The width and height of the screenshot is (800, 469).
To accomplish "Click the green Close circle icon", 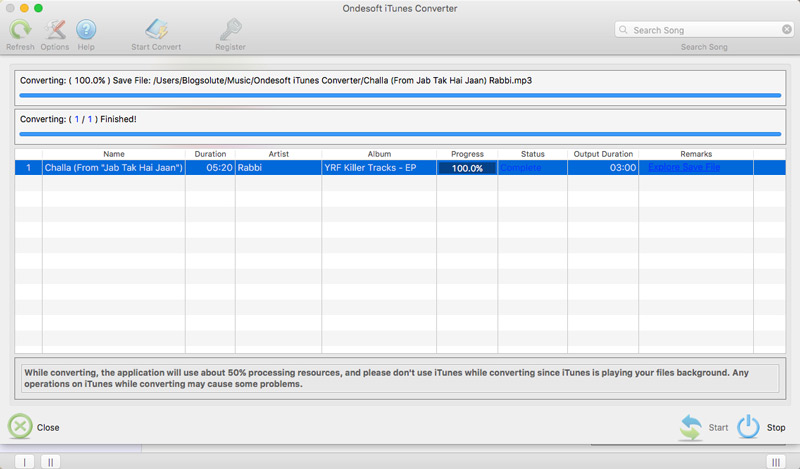I will [20, 427].
